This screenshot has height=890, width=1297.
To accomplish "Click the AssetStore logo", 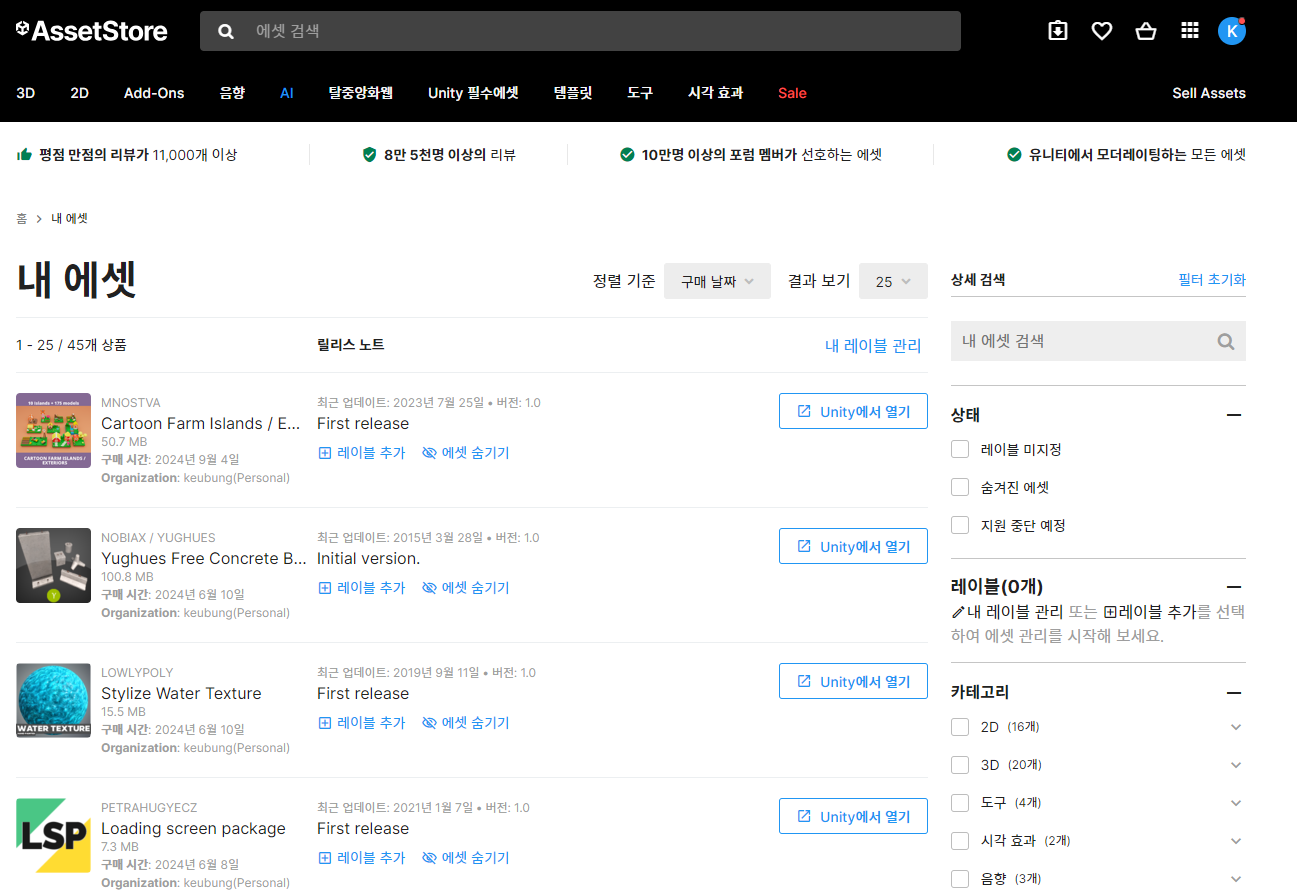I will coord(92,31).
